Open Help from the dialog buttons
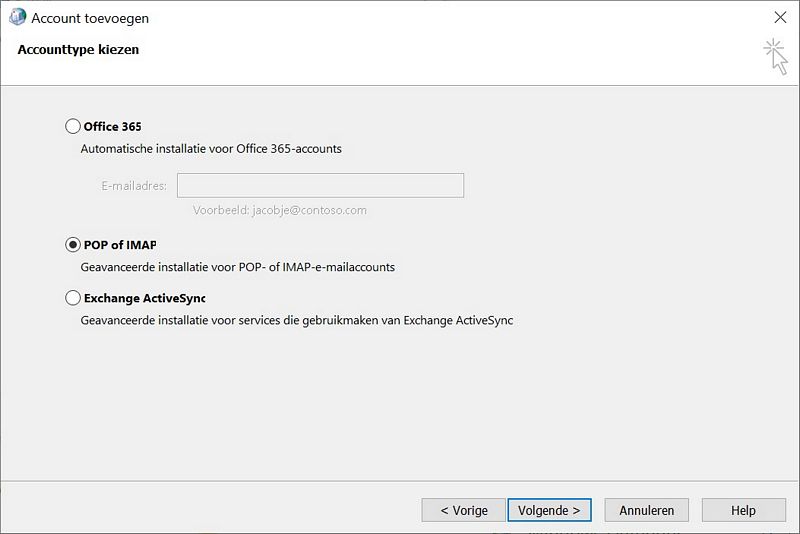This screenshot has height=534, width=800. point(743,510)
